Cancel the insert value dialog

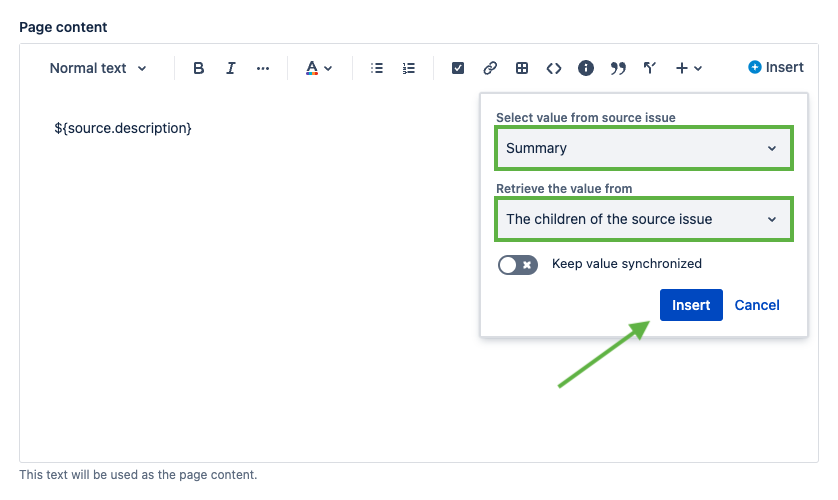tap(757, 305)
